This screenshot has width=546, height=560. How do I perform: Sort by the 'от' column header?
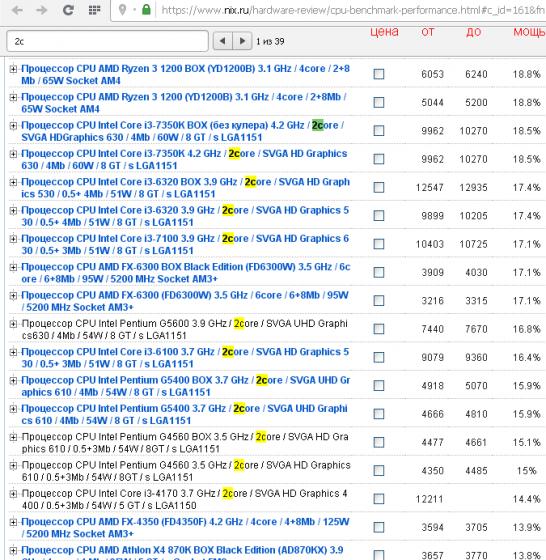pyautogui.click(x=427, y=32)
